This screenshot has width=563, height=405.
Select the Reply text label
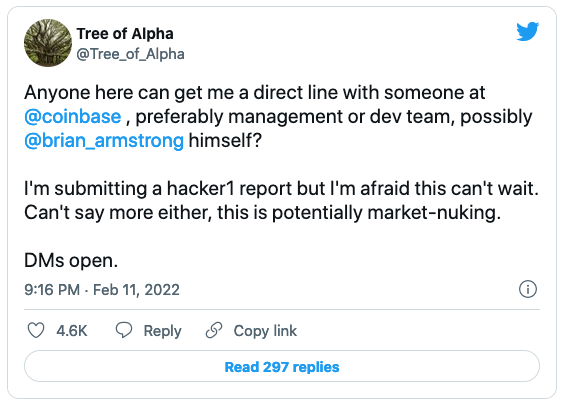tap(162, 331)
